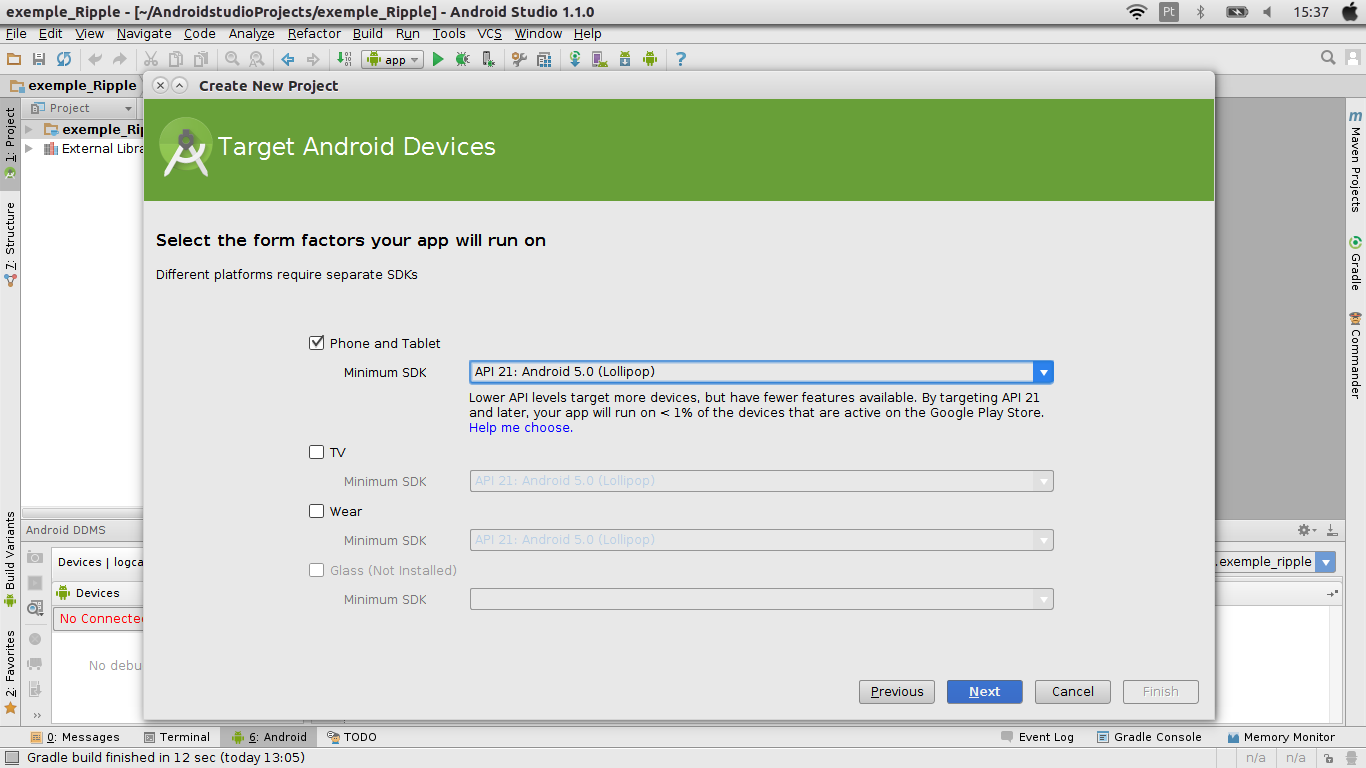Screen dimensions: 1366x768
Task: Open Android Device Monitor icon
Action: [650, 59]
